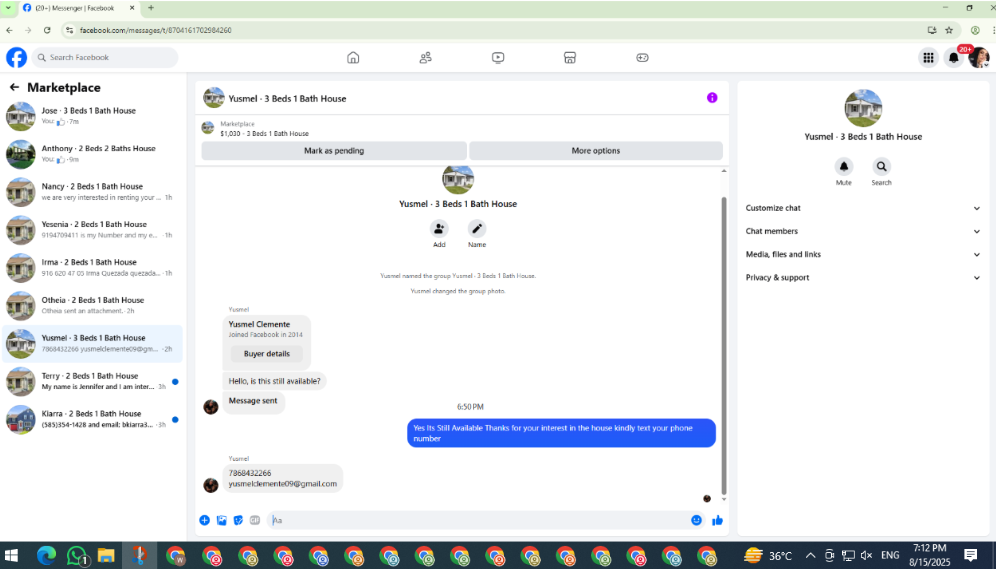The image size is (996, 569).
Task: Open the Friends icon in top navigation
Action: pyautogui.click(x=426, y=58)
